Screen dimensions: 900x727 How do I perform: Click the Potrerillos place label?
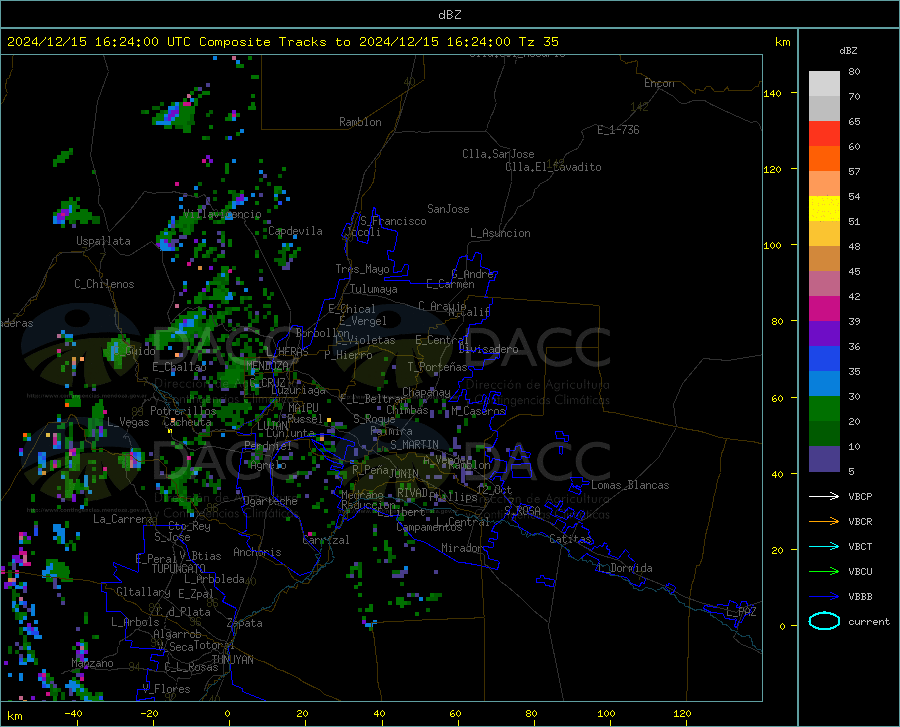[x=183, y=411]
